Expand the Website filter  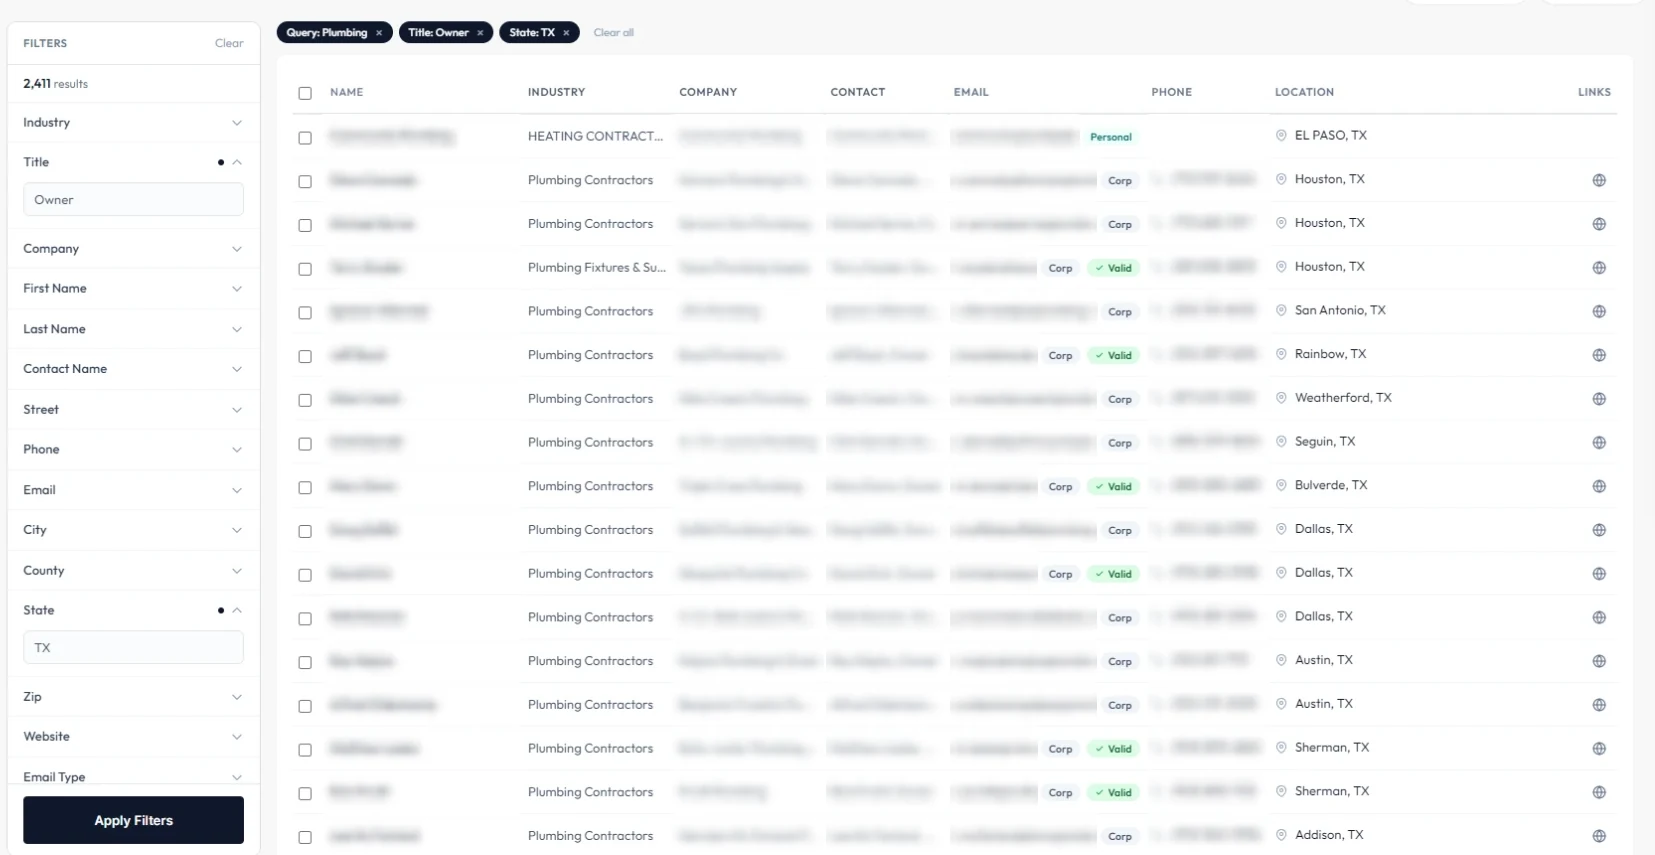pyautogui.click(x=133, y=737)
